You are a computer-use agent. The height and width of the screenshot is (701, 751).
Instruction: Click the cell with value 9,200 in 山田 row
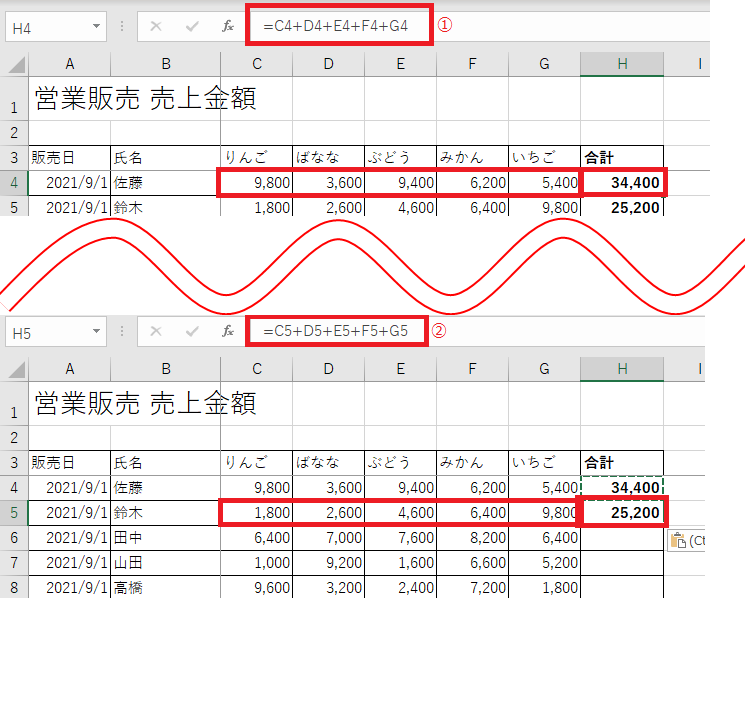click(328, 563)
